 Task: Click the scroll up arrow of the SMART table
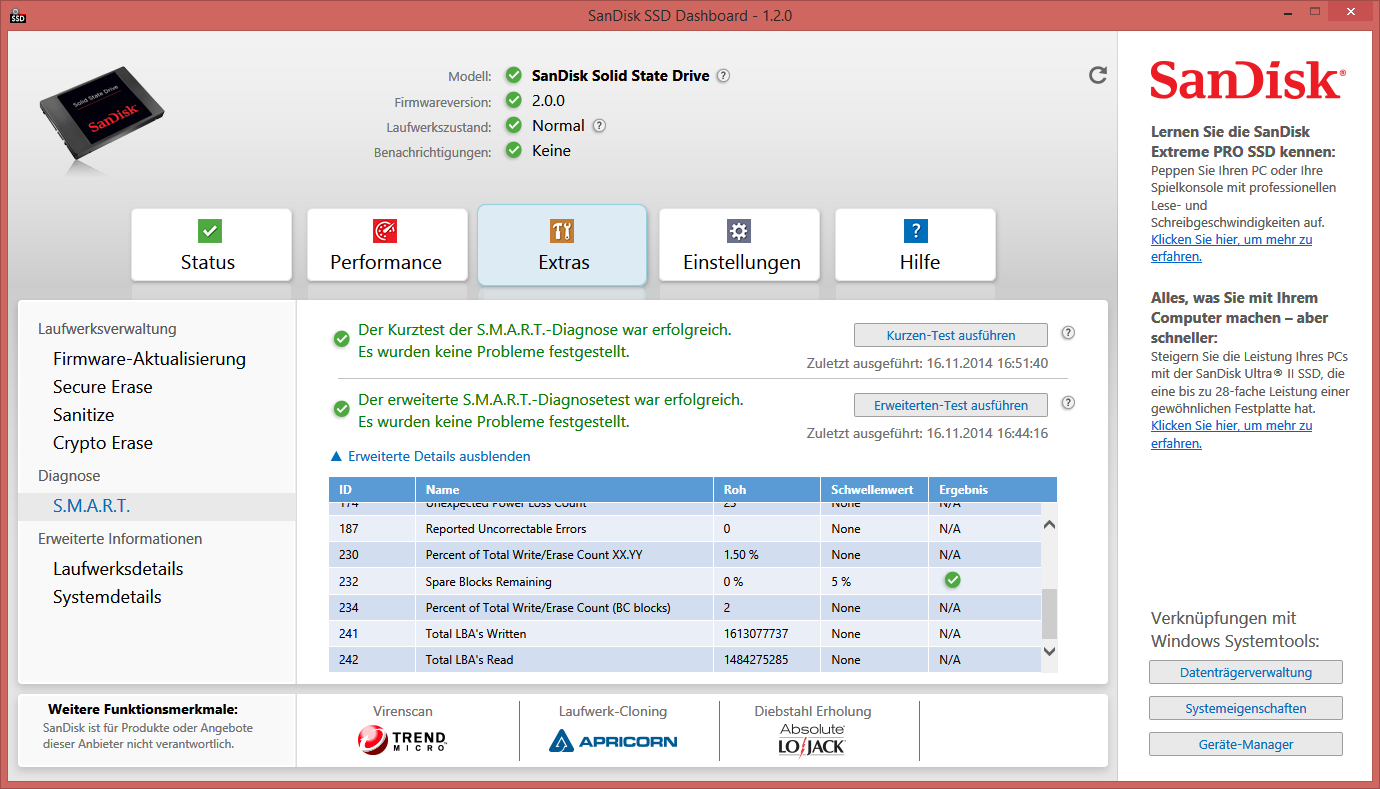(1049, 524)
